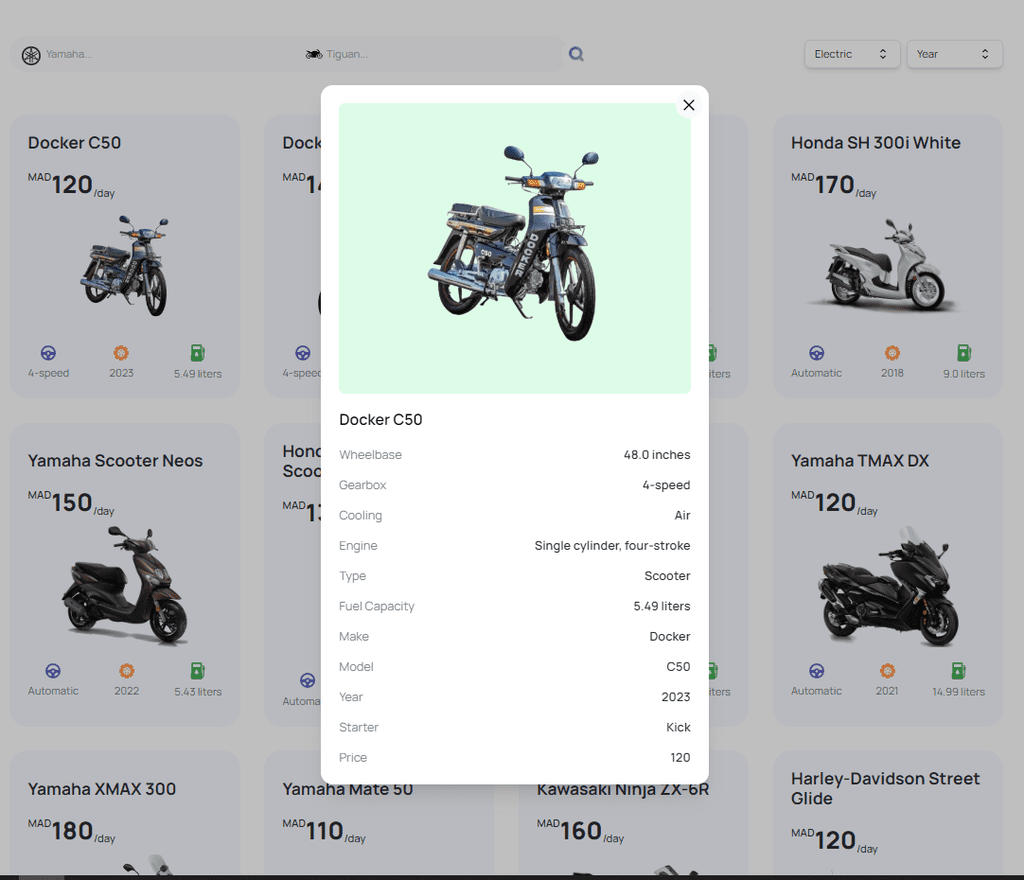Image resolution: width=1024 pixels, height=880 pixels.
Task: Click the Docker C50 card motorcycle image
Action: point(124,266)
